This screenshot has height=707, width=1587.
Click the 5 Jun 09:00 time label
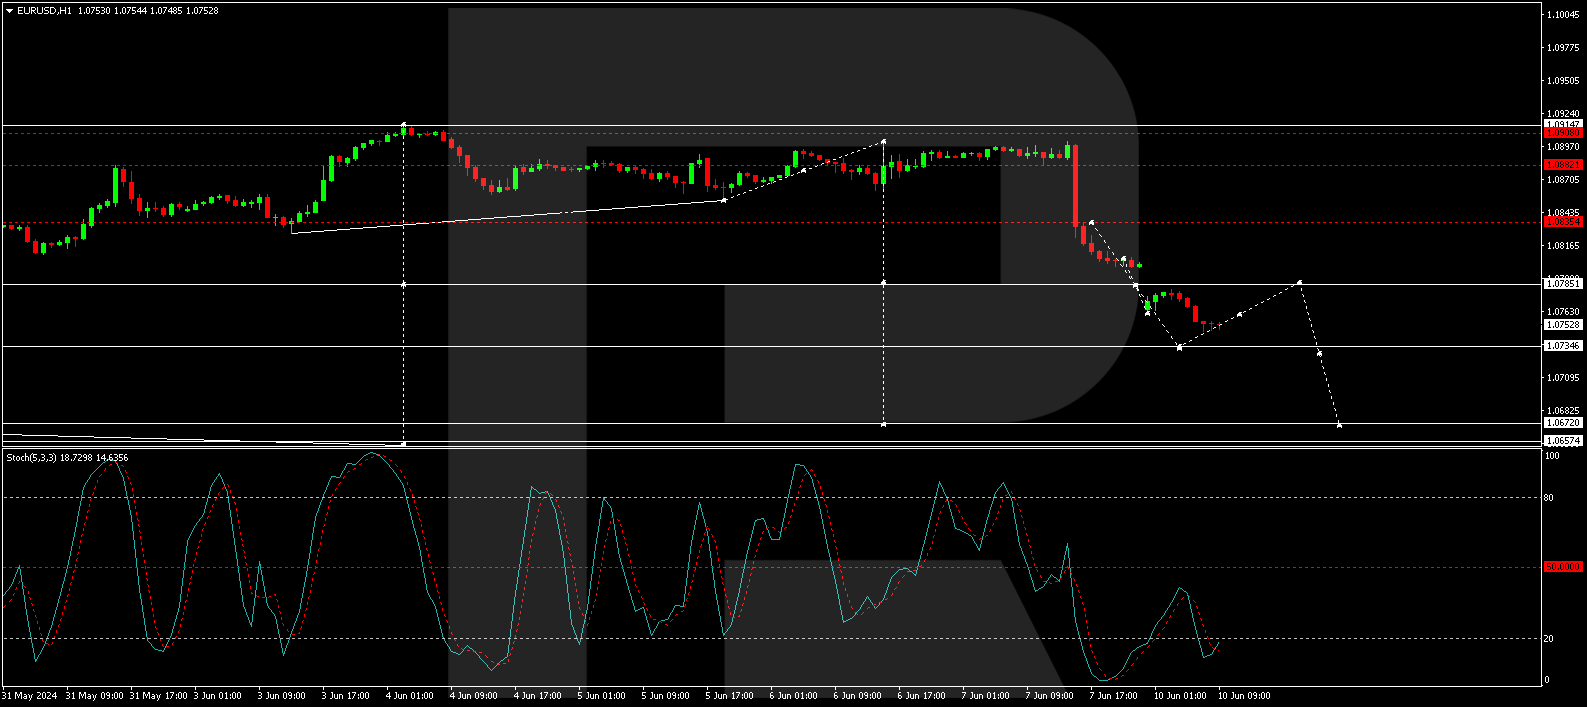click(666, 696)
